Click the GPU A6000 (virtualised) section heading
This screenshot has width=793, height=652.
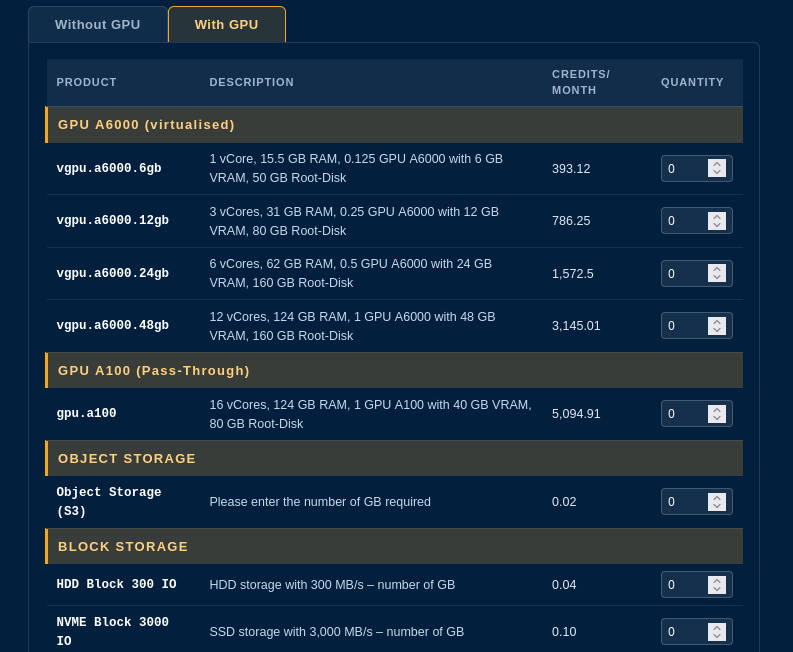[146, 124]
